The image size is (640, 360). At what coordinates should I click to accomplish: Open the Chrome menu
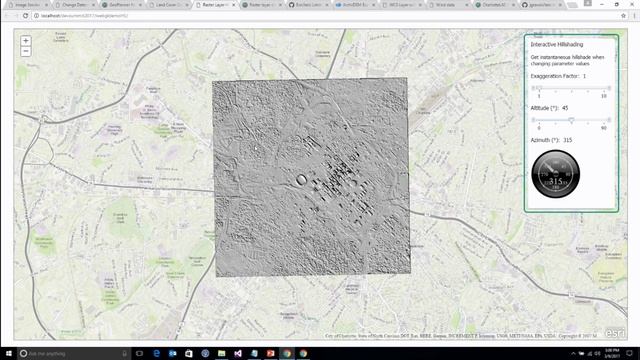point(634,16)
